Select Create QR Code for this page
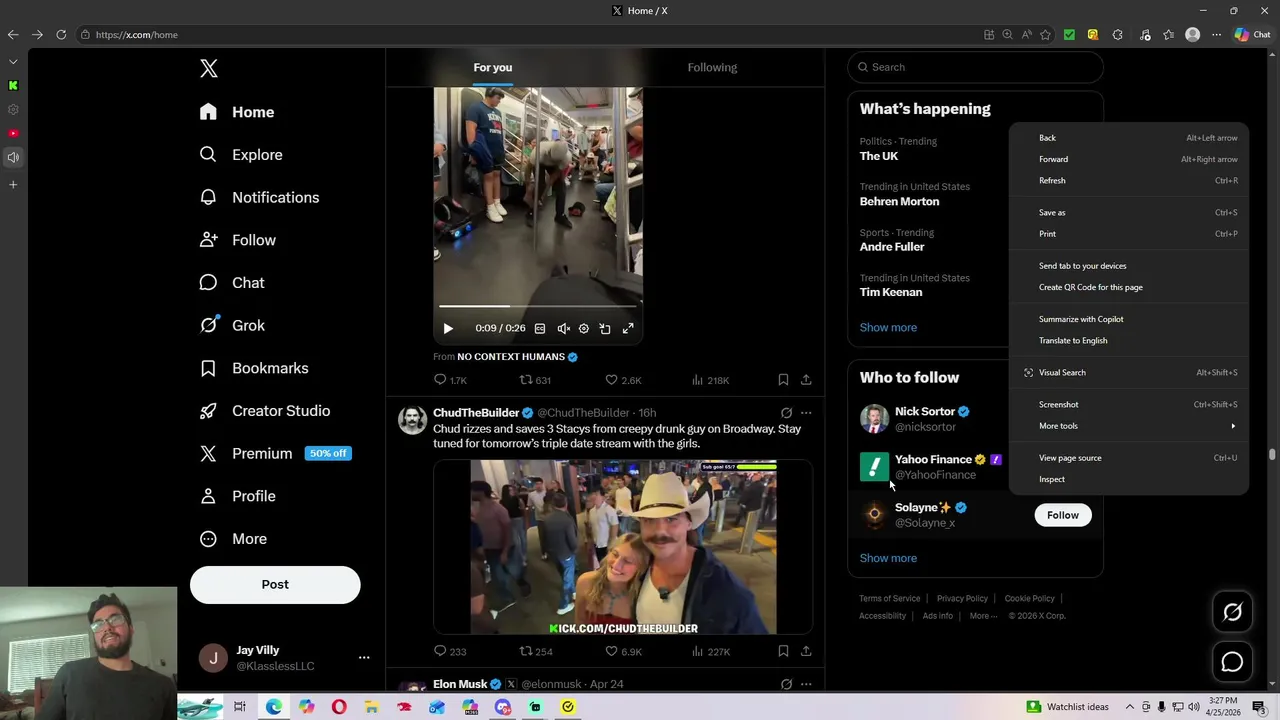 point(1128,287)
